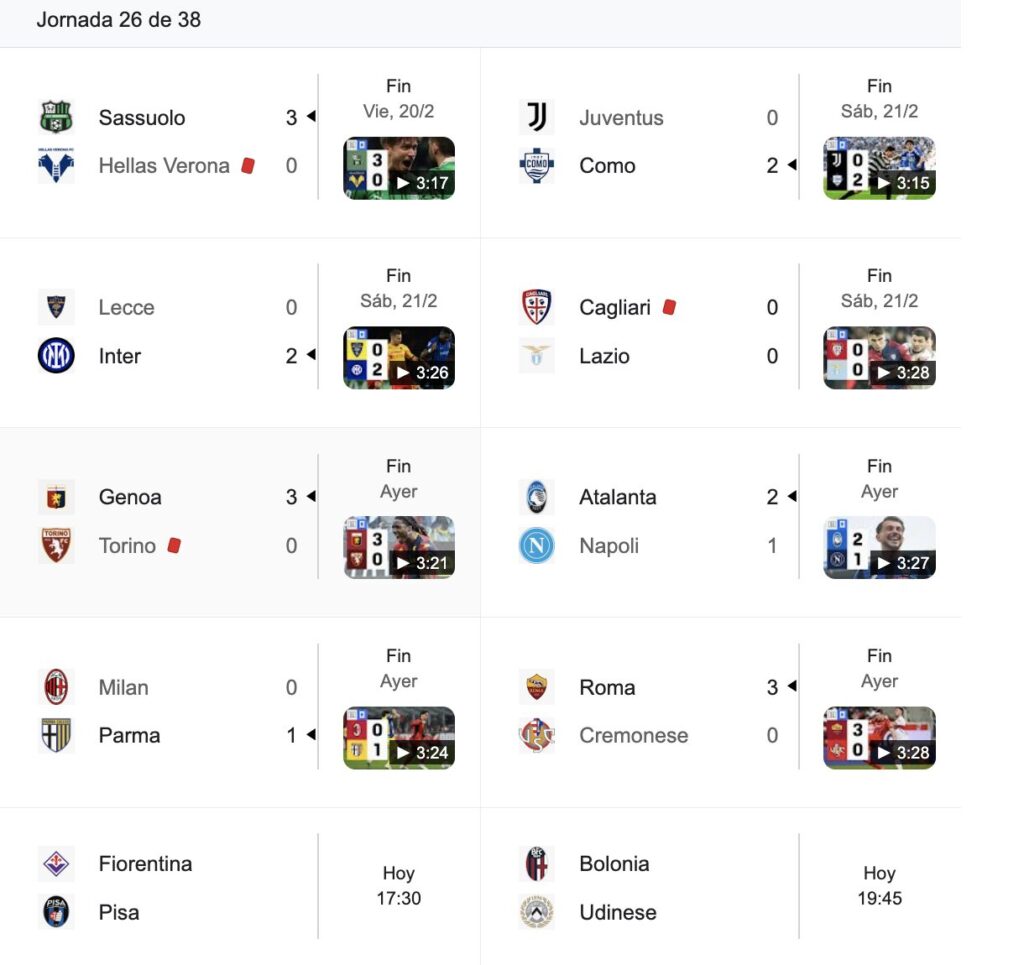Viewport: 1024px width, 965px height.
Task: Open the Bolonia vs Udinese 19:45 match
Action: click(x=879, y=886)
